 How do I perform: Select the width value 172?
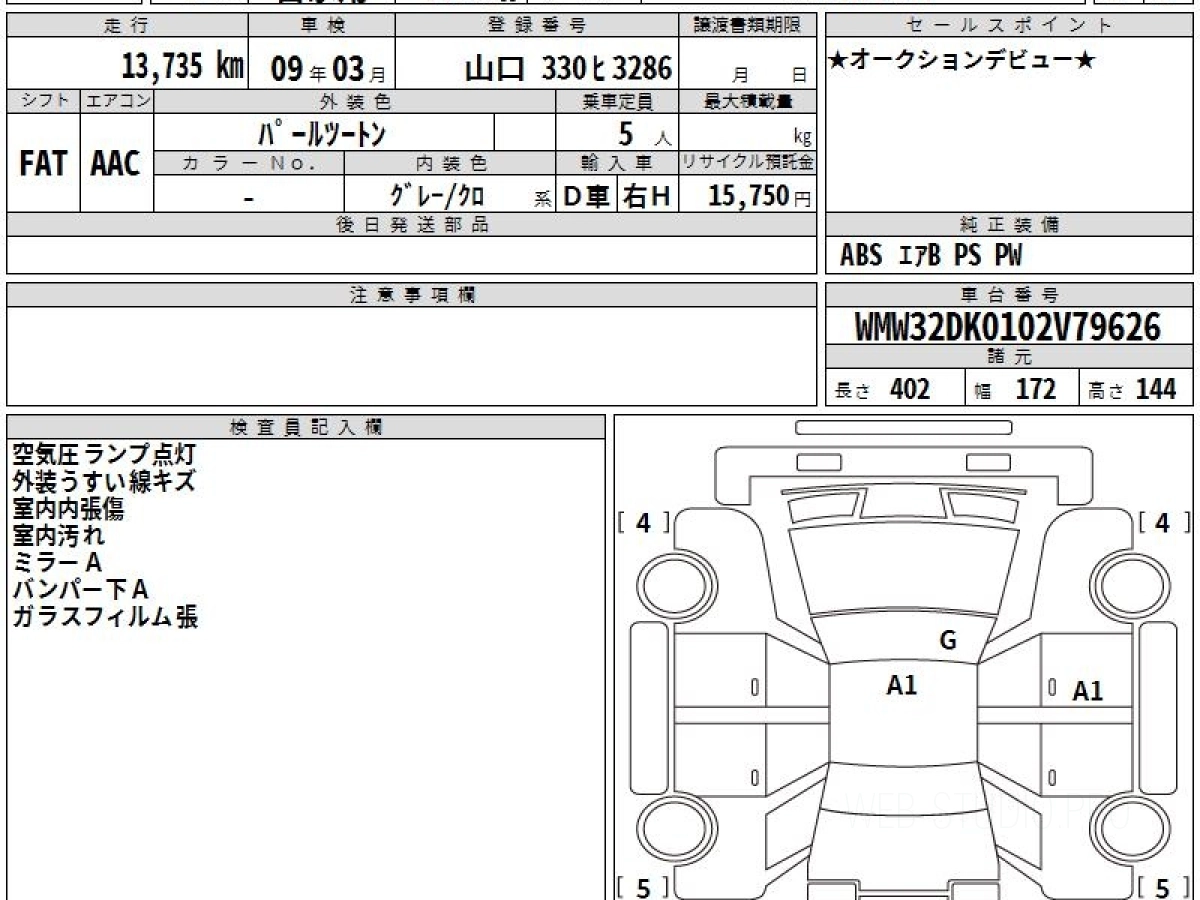click(1035, 389)
